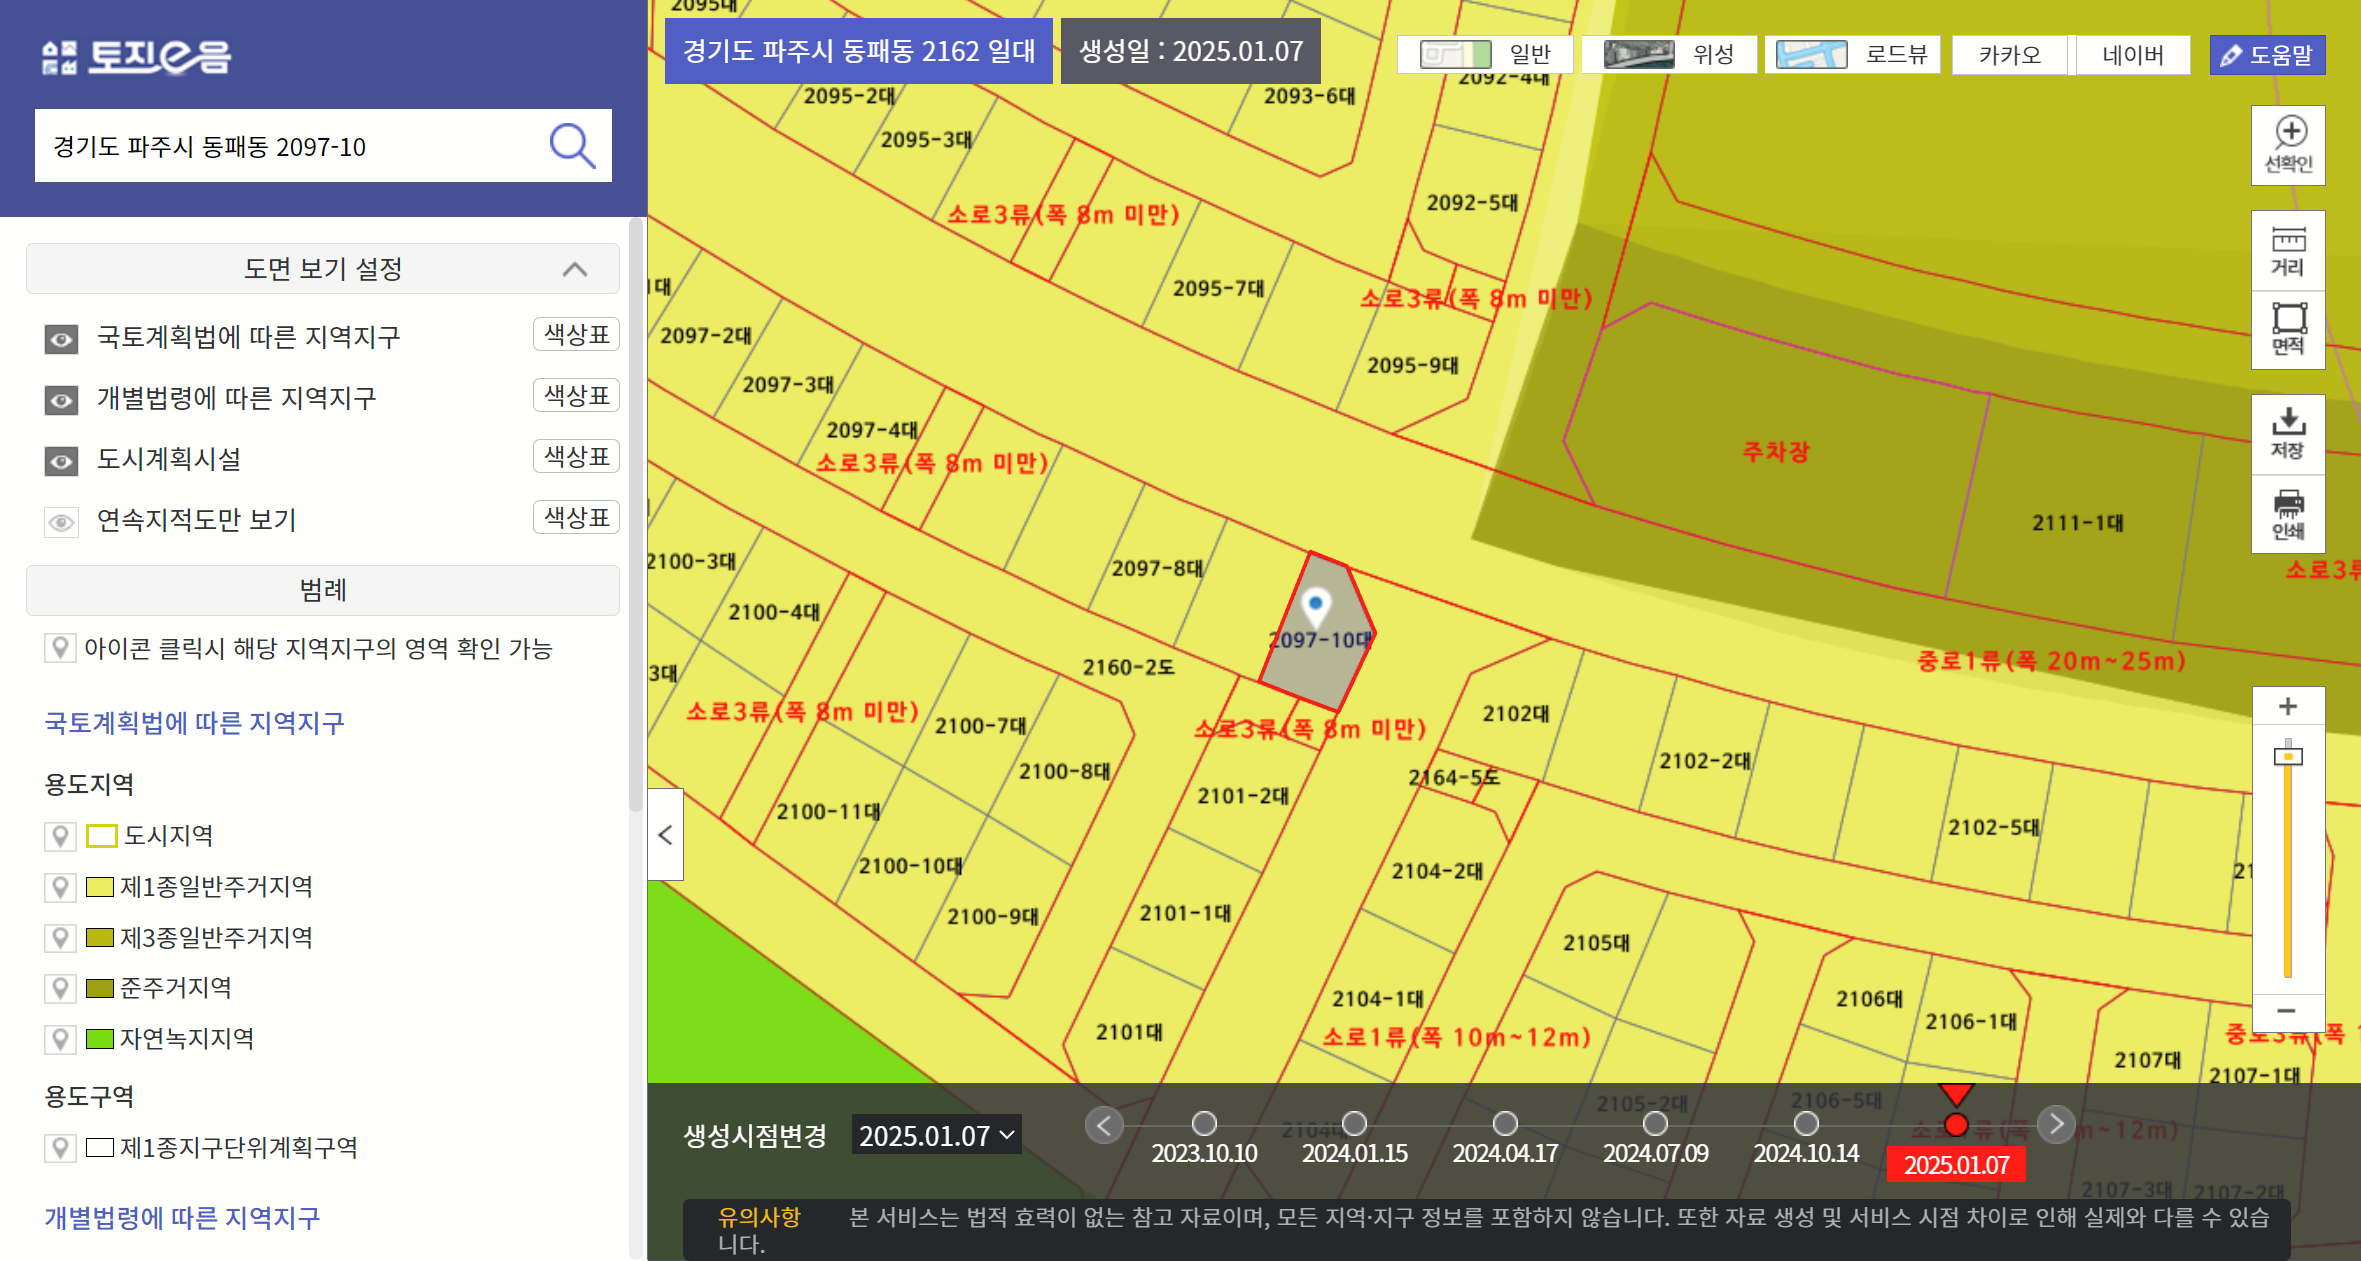Open the 도움말 help button

tap(2266, 55)
